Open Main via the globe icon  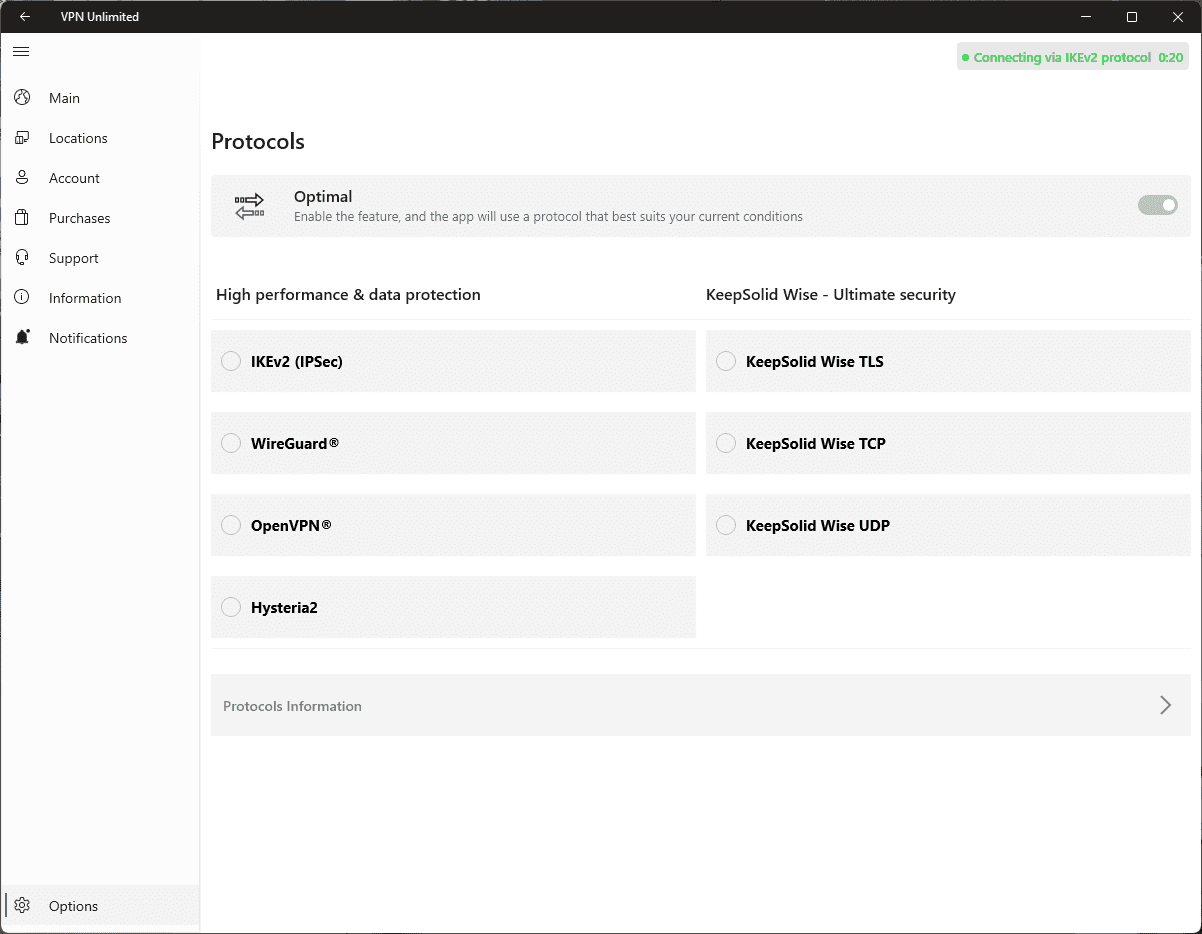click(22, 98)
